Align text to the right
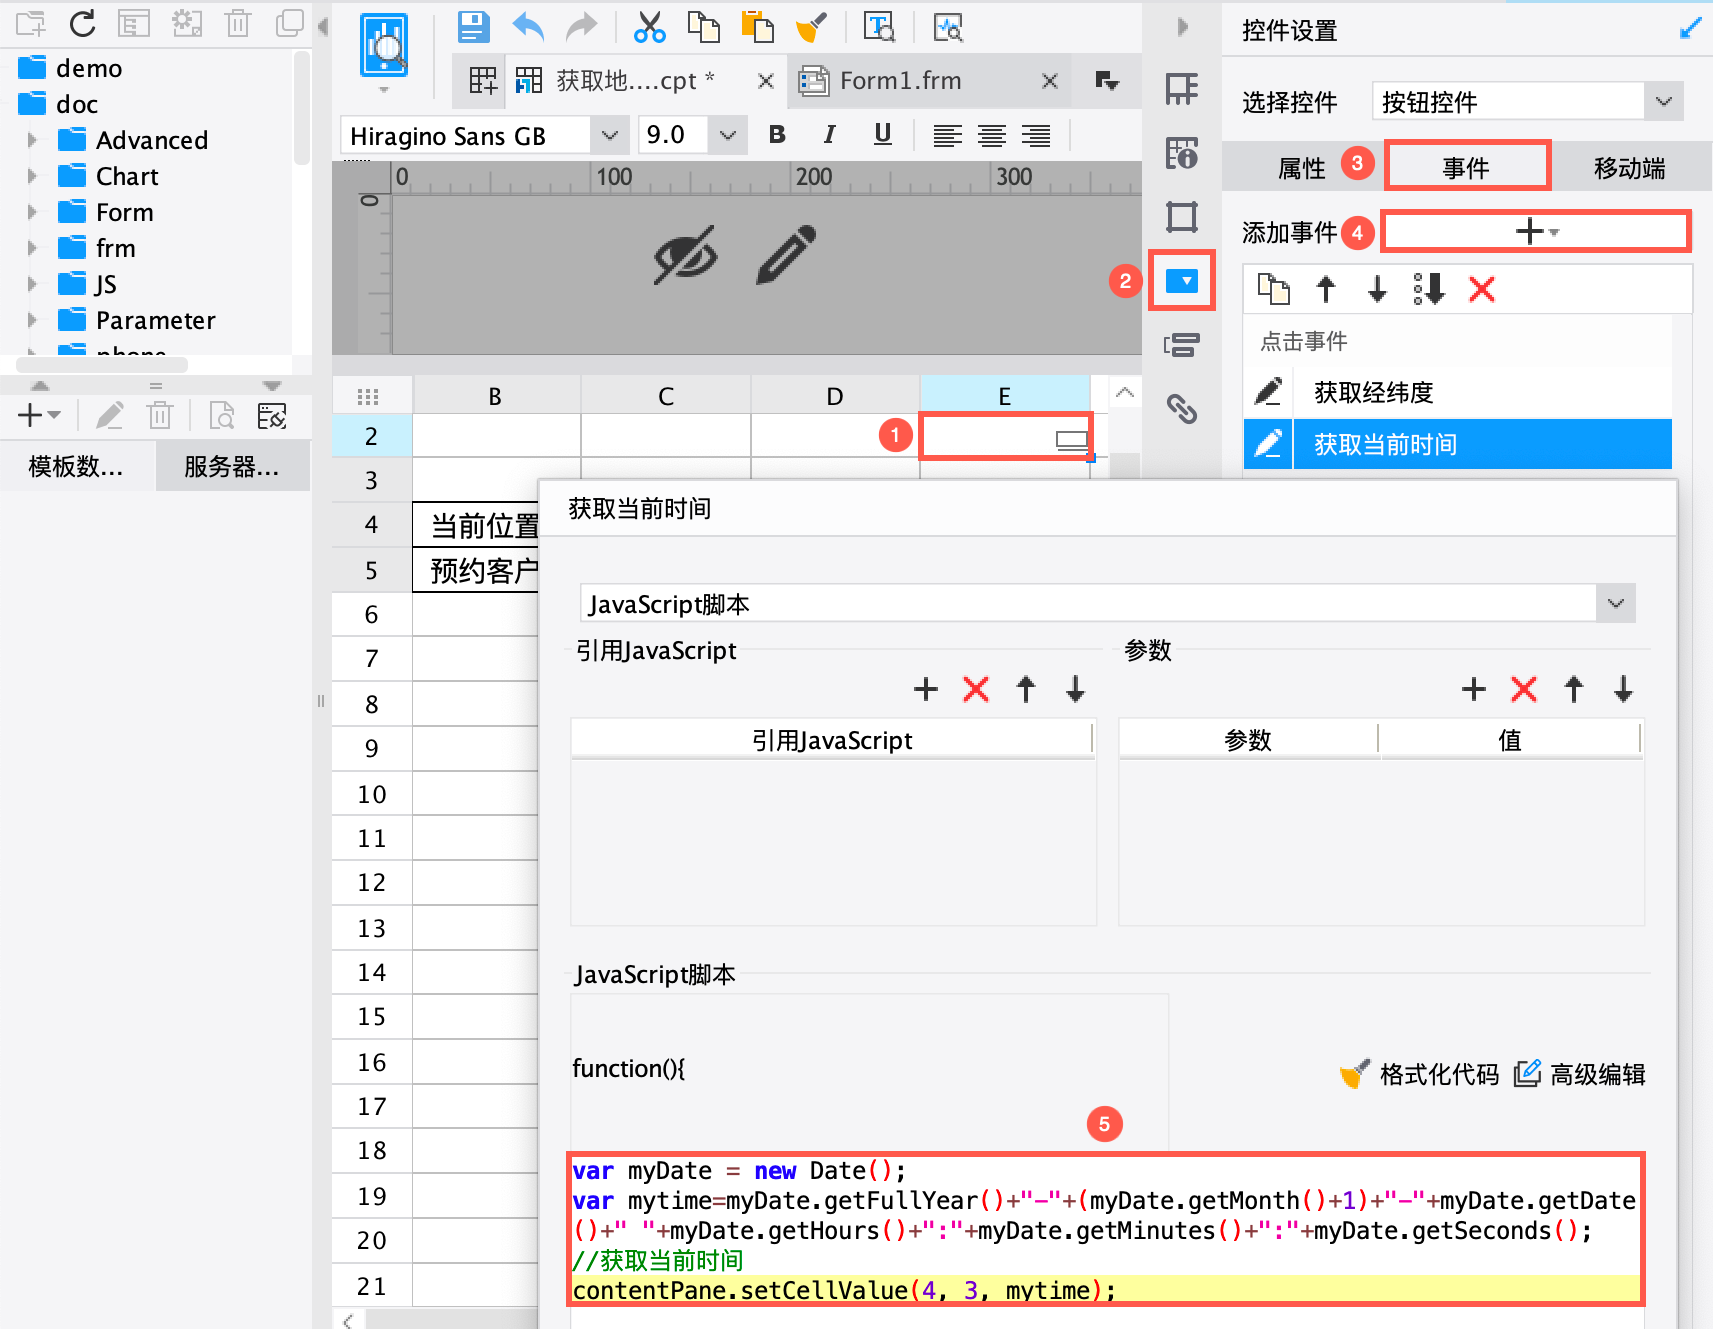The image size is (1713, 1329). pos(1036,136)
